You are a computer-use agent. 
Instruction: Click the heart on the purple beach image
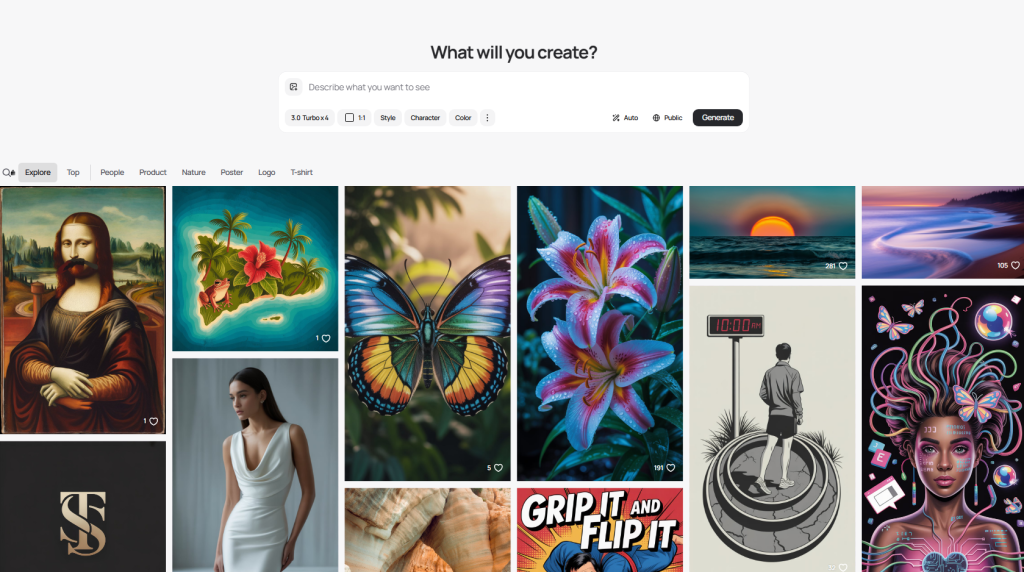tap(1016, 265)
